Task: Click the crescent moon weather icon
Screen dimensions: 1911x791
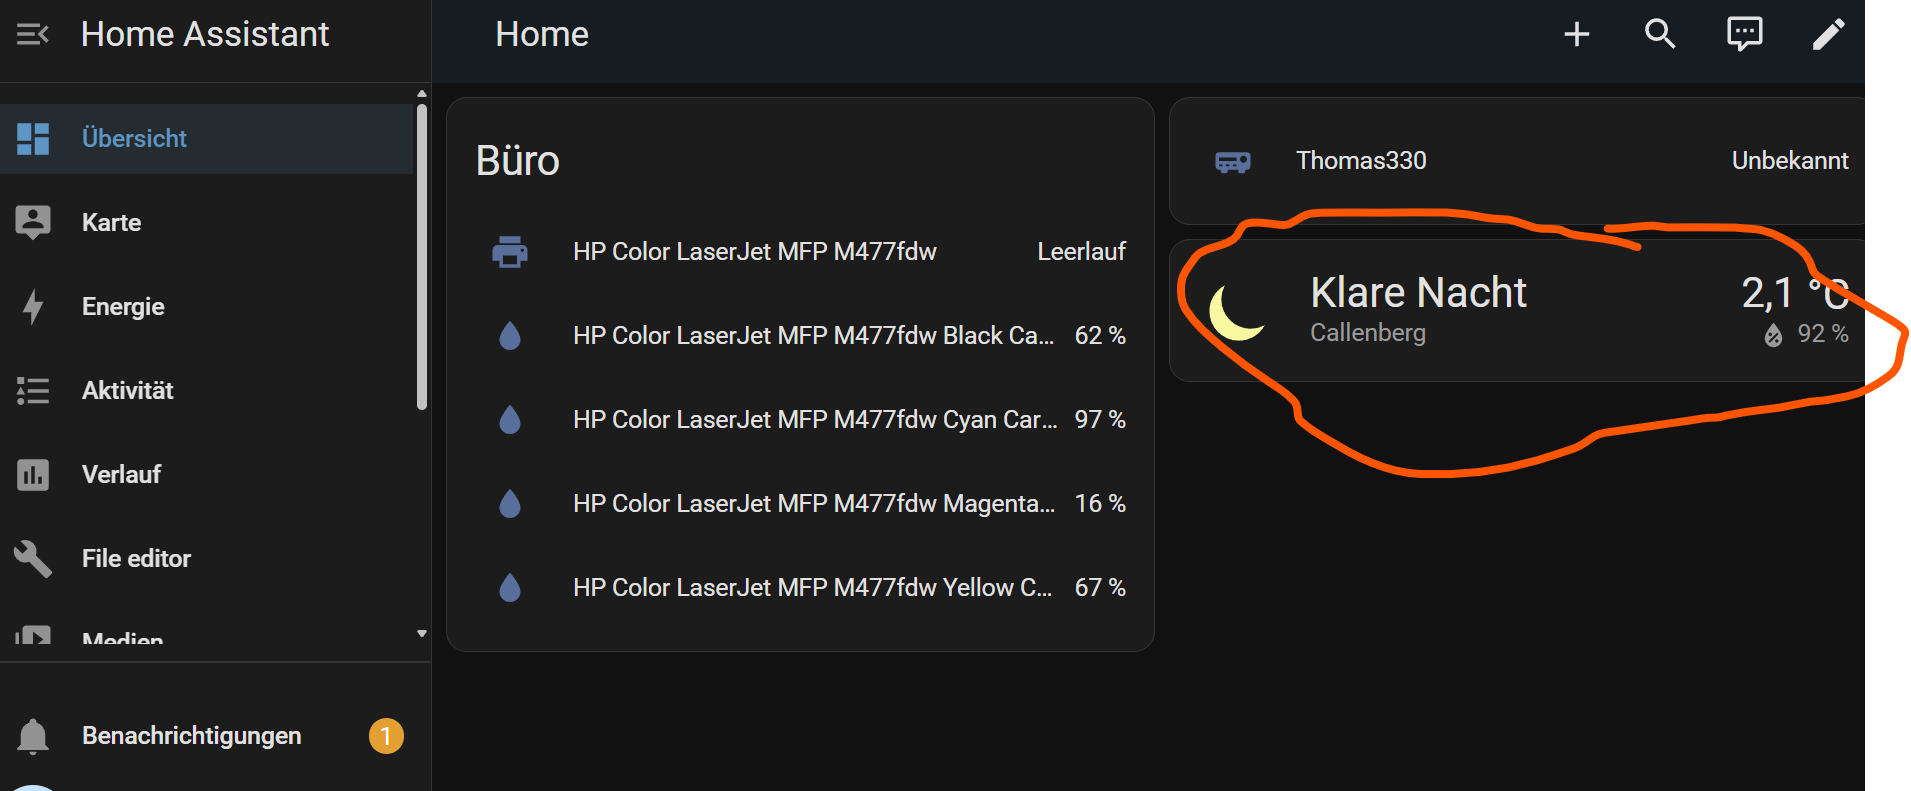Action: pos(1236,312)
